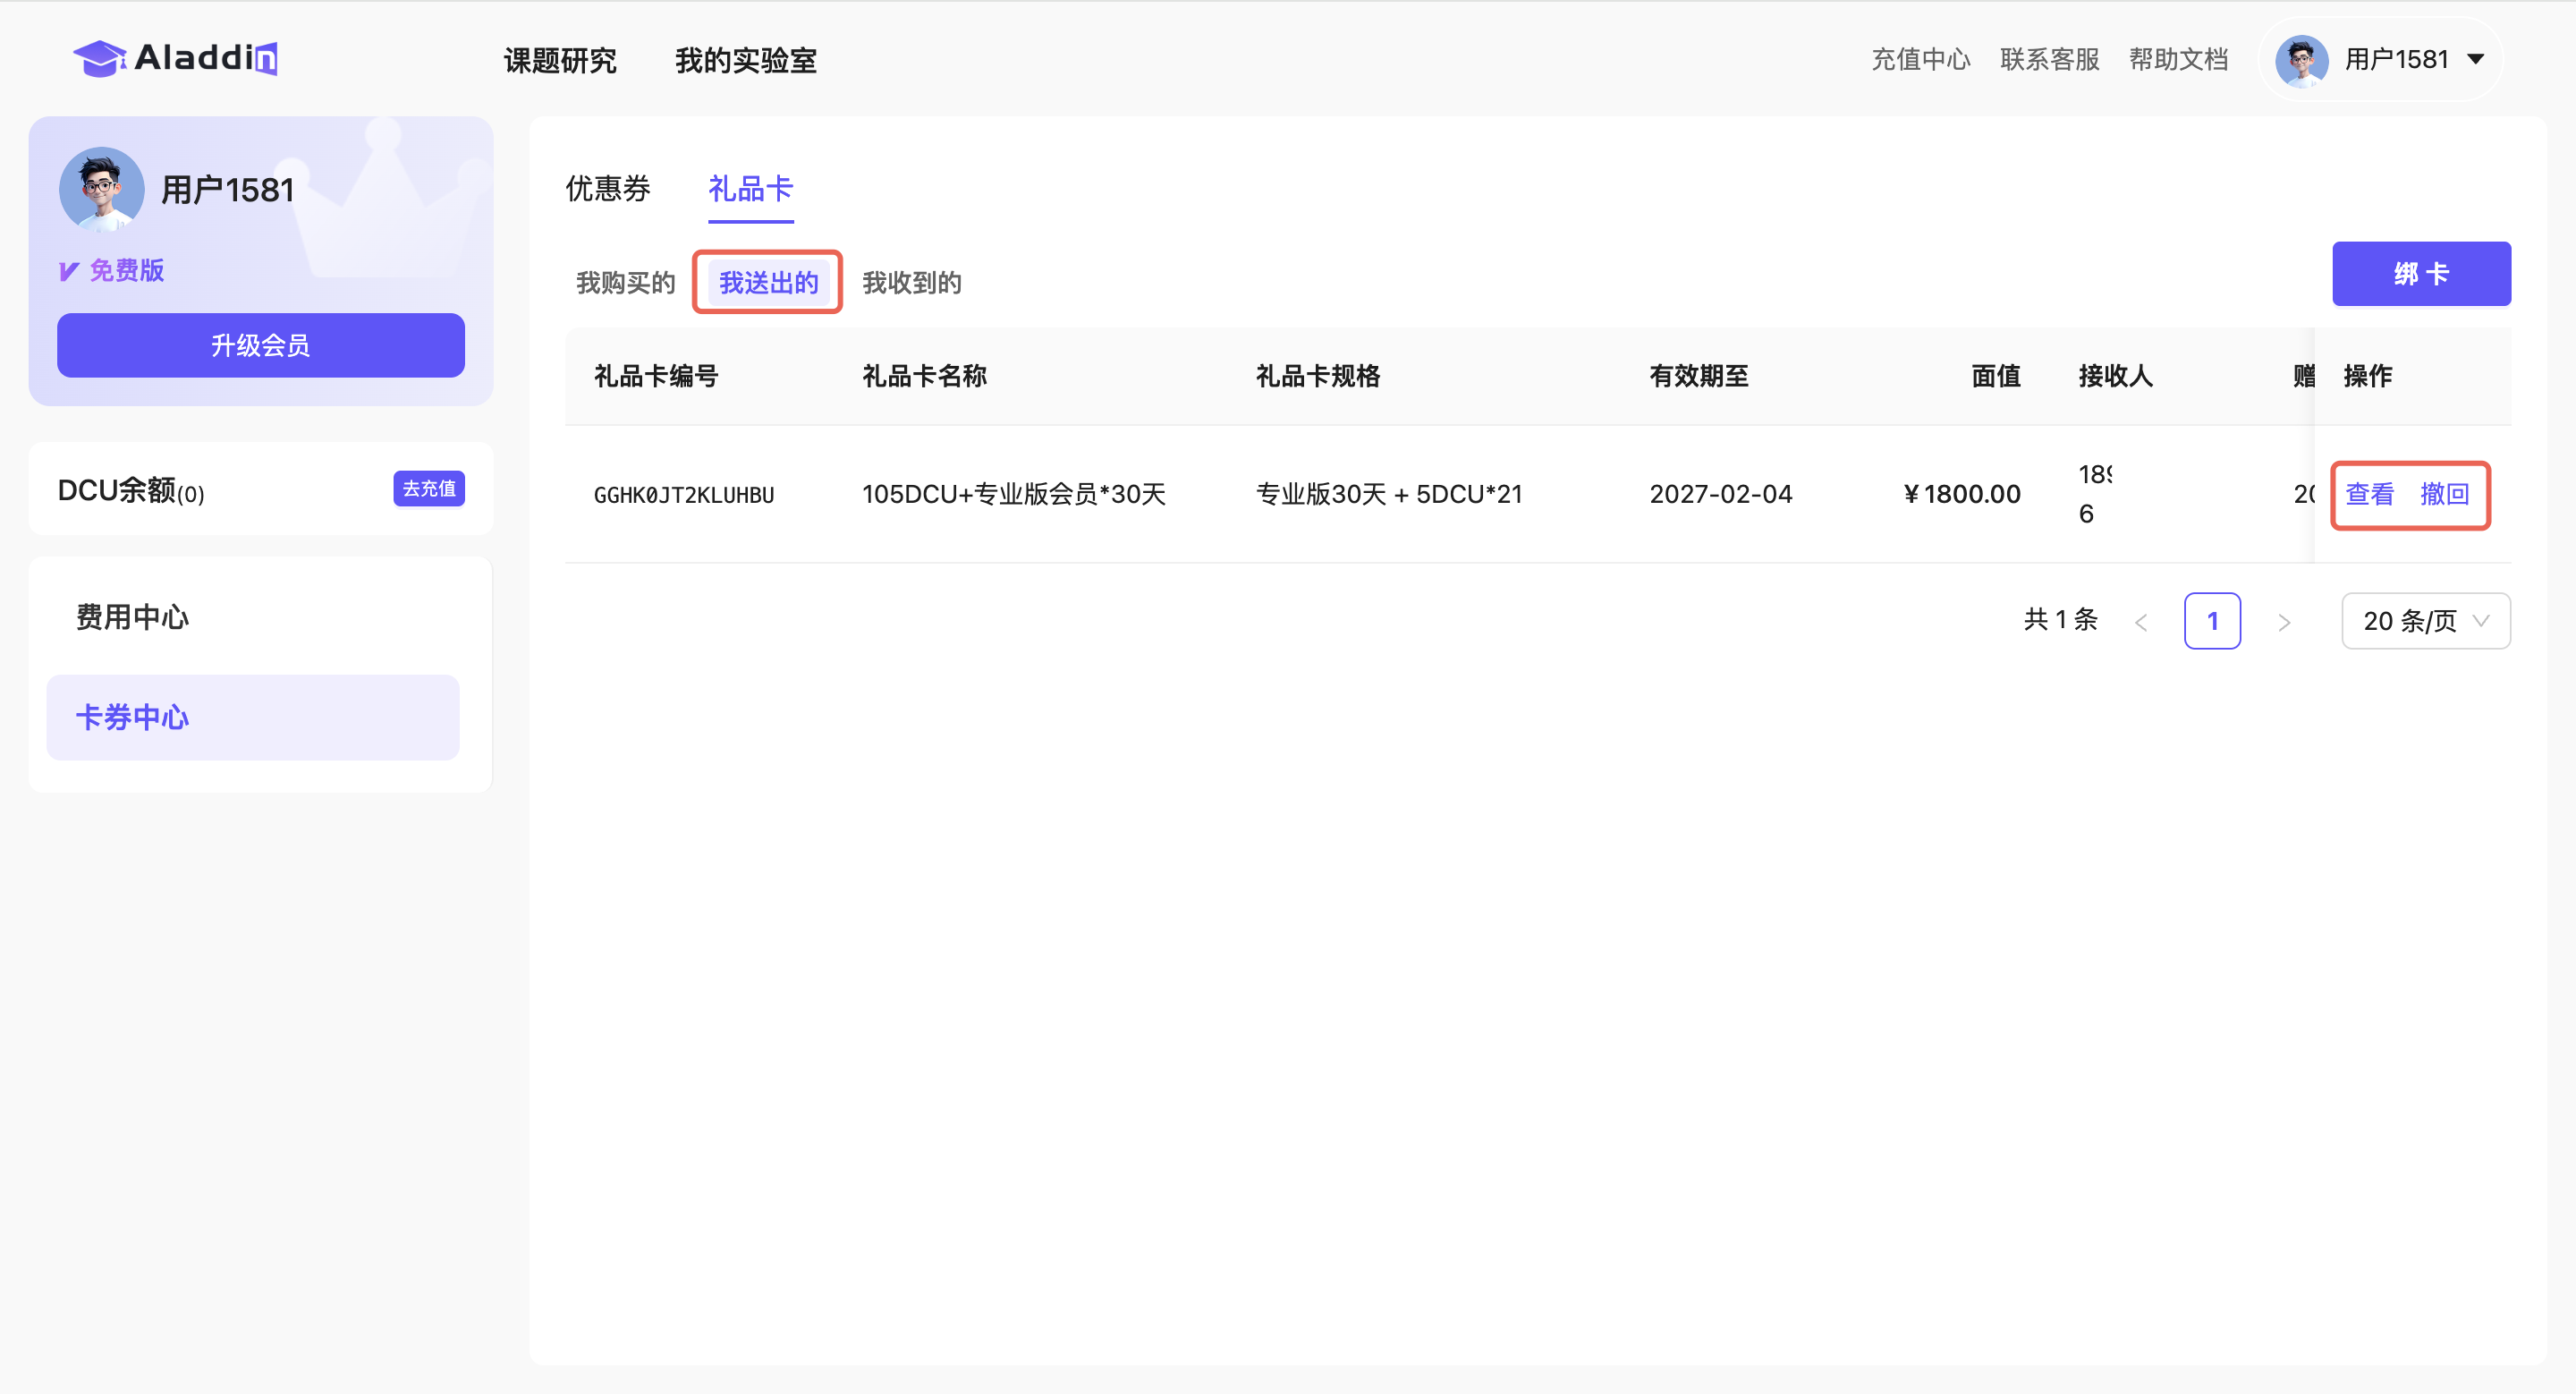Show 我收到的 gift cards
Viewport: 2576px width, 1394px height.
(911, 283)
